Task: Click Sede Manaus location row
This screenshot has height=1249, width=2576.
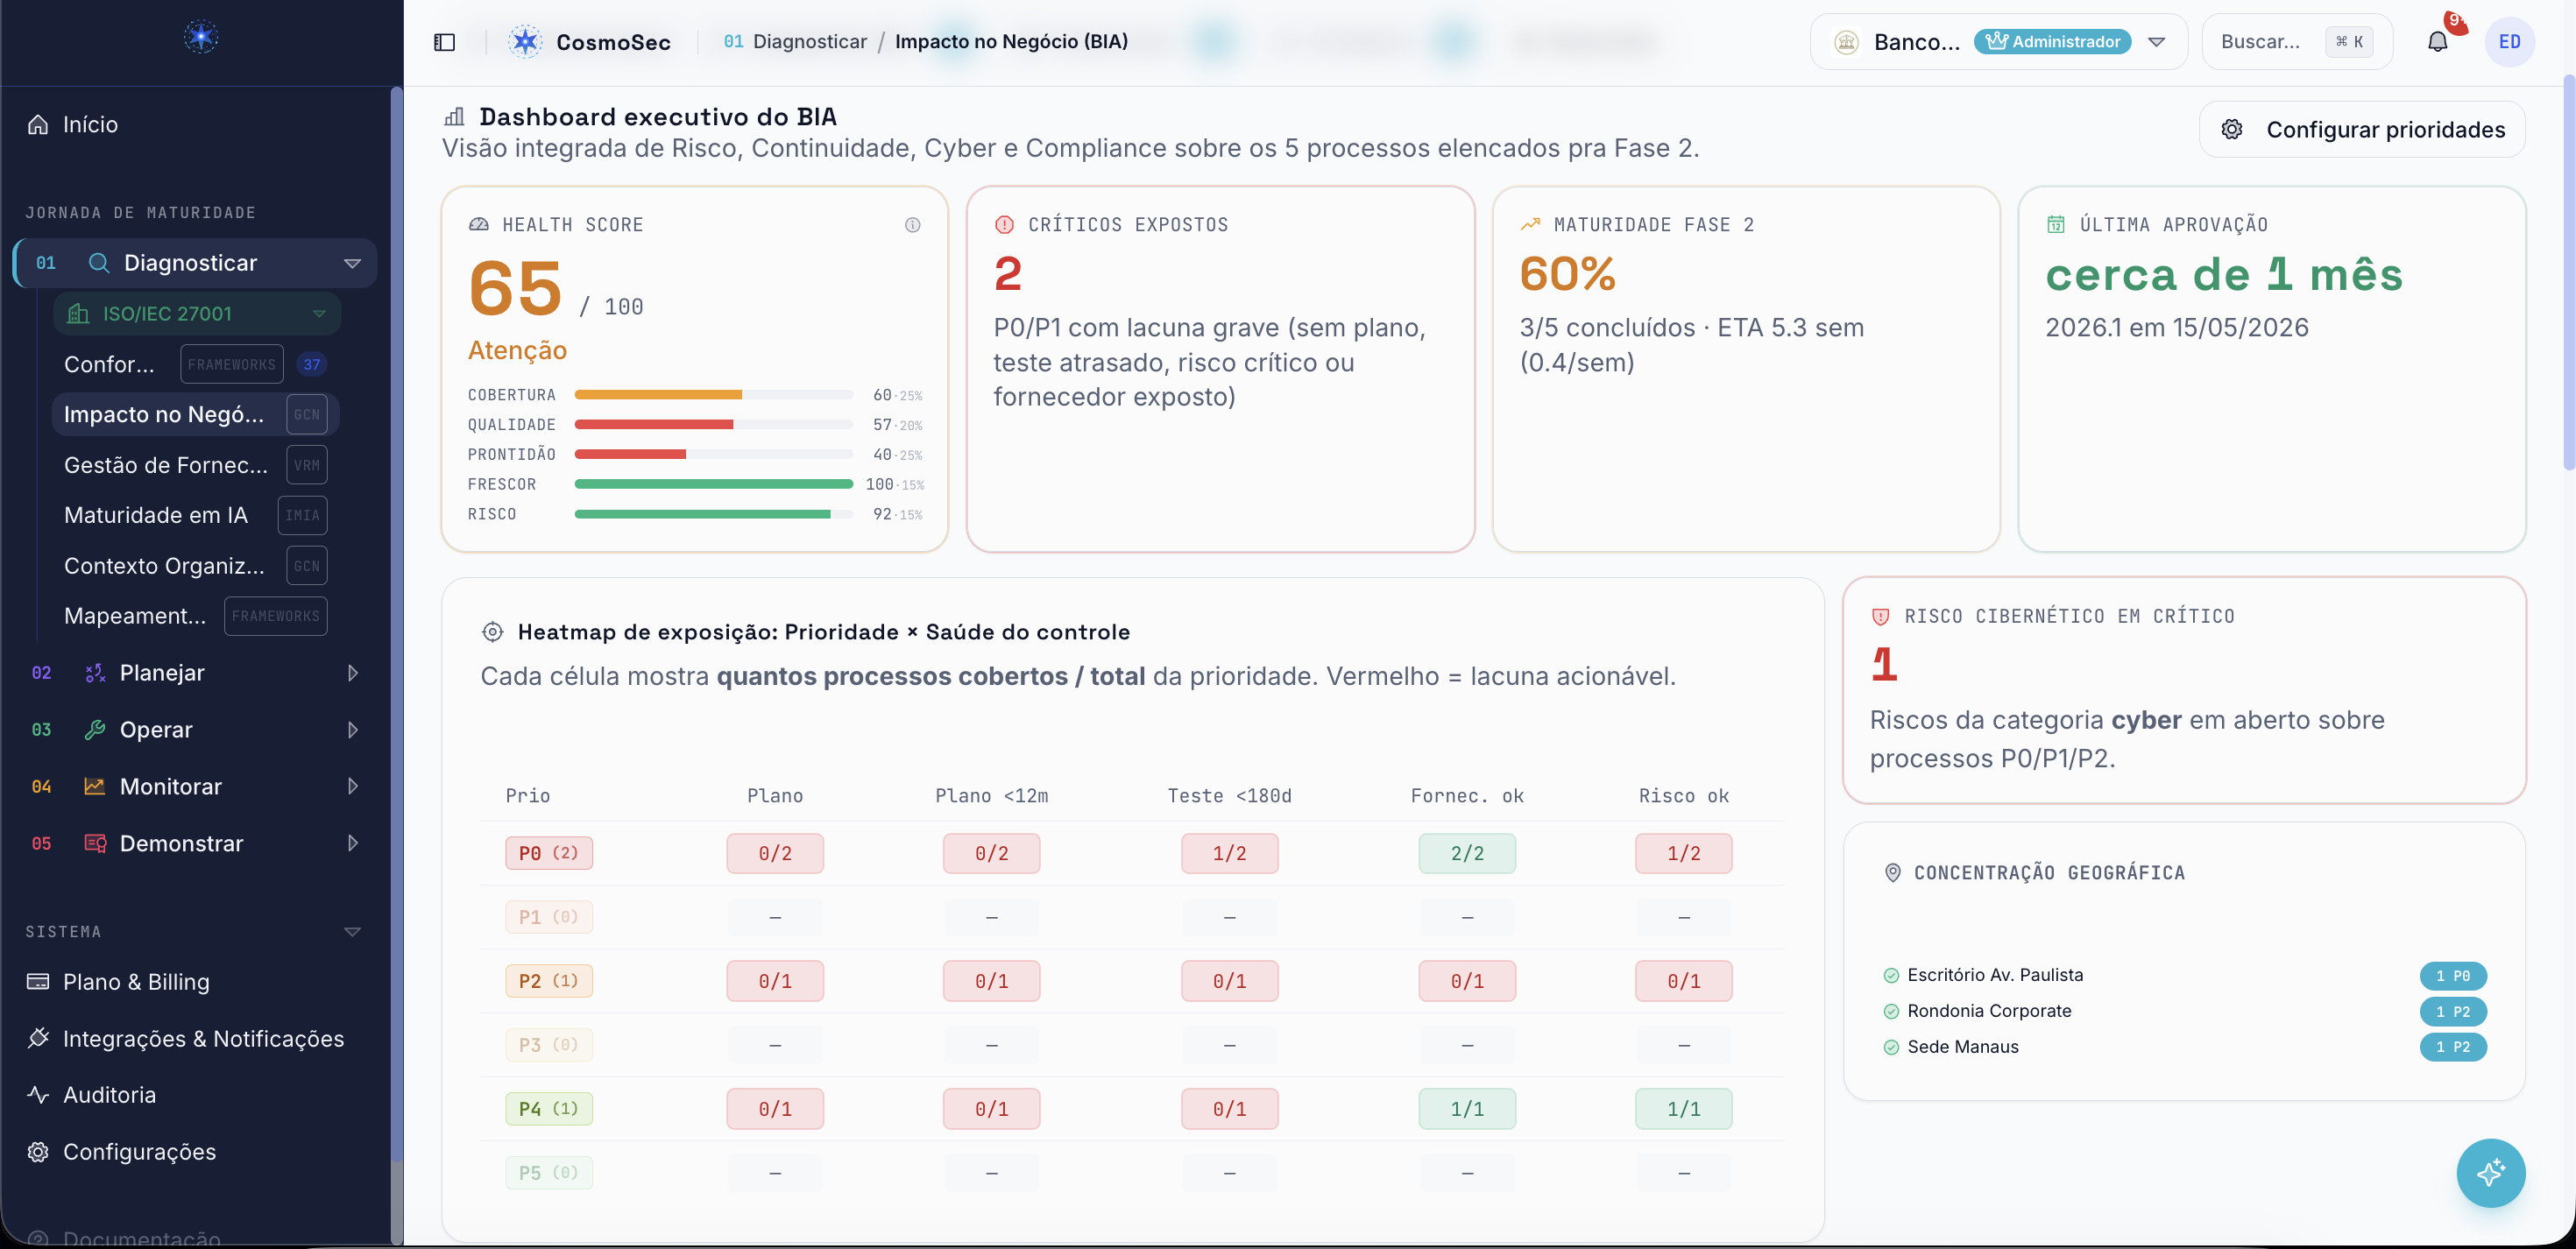Action: 2184,1047
